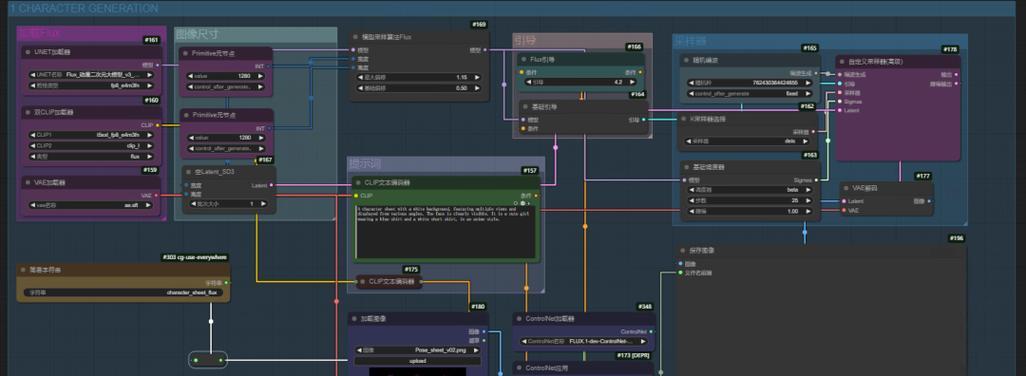
Task: Open the UNET名称 model dropdown
Action: click(91, 75)
